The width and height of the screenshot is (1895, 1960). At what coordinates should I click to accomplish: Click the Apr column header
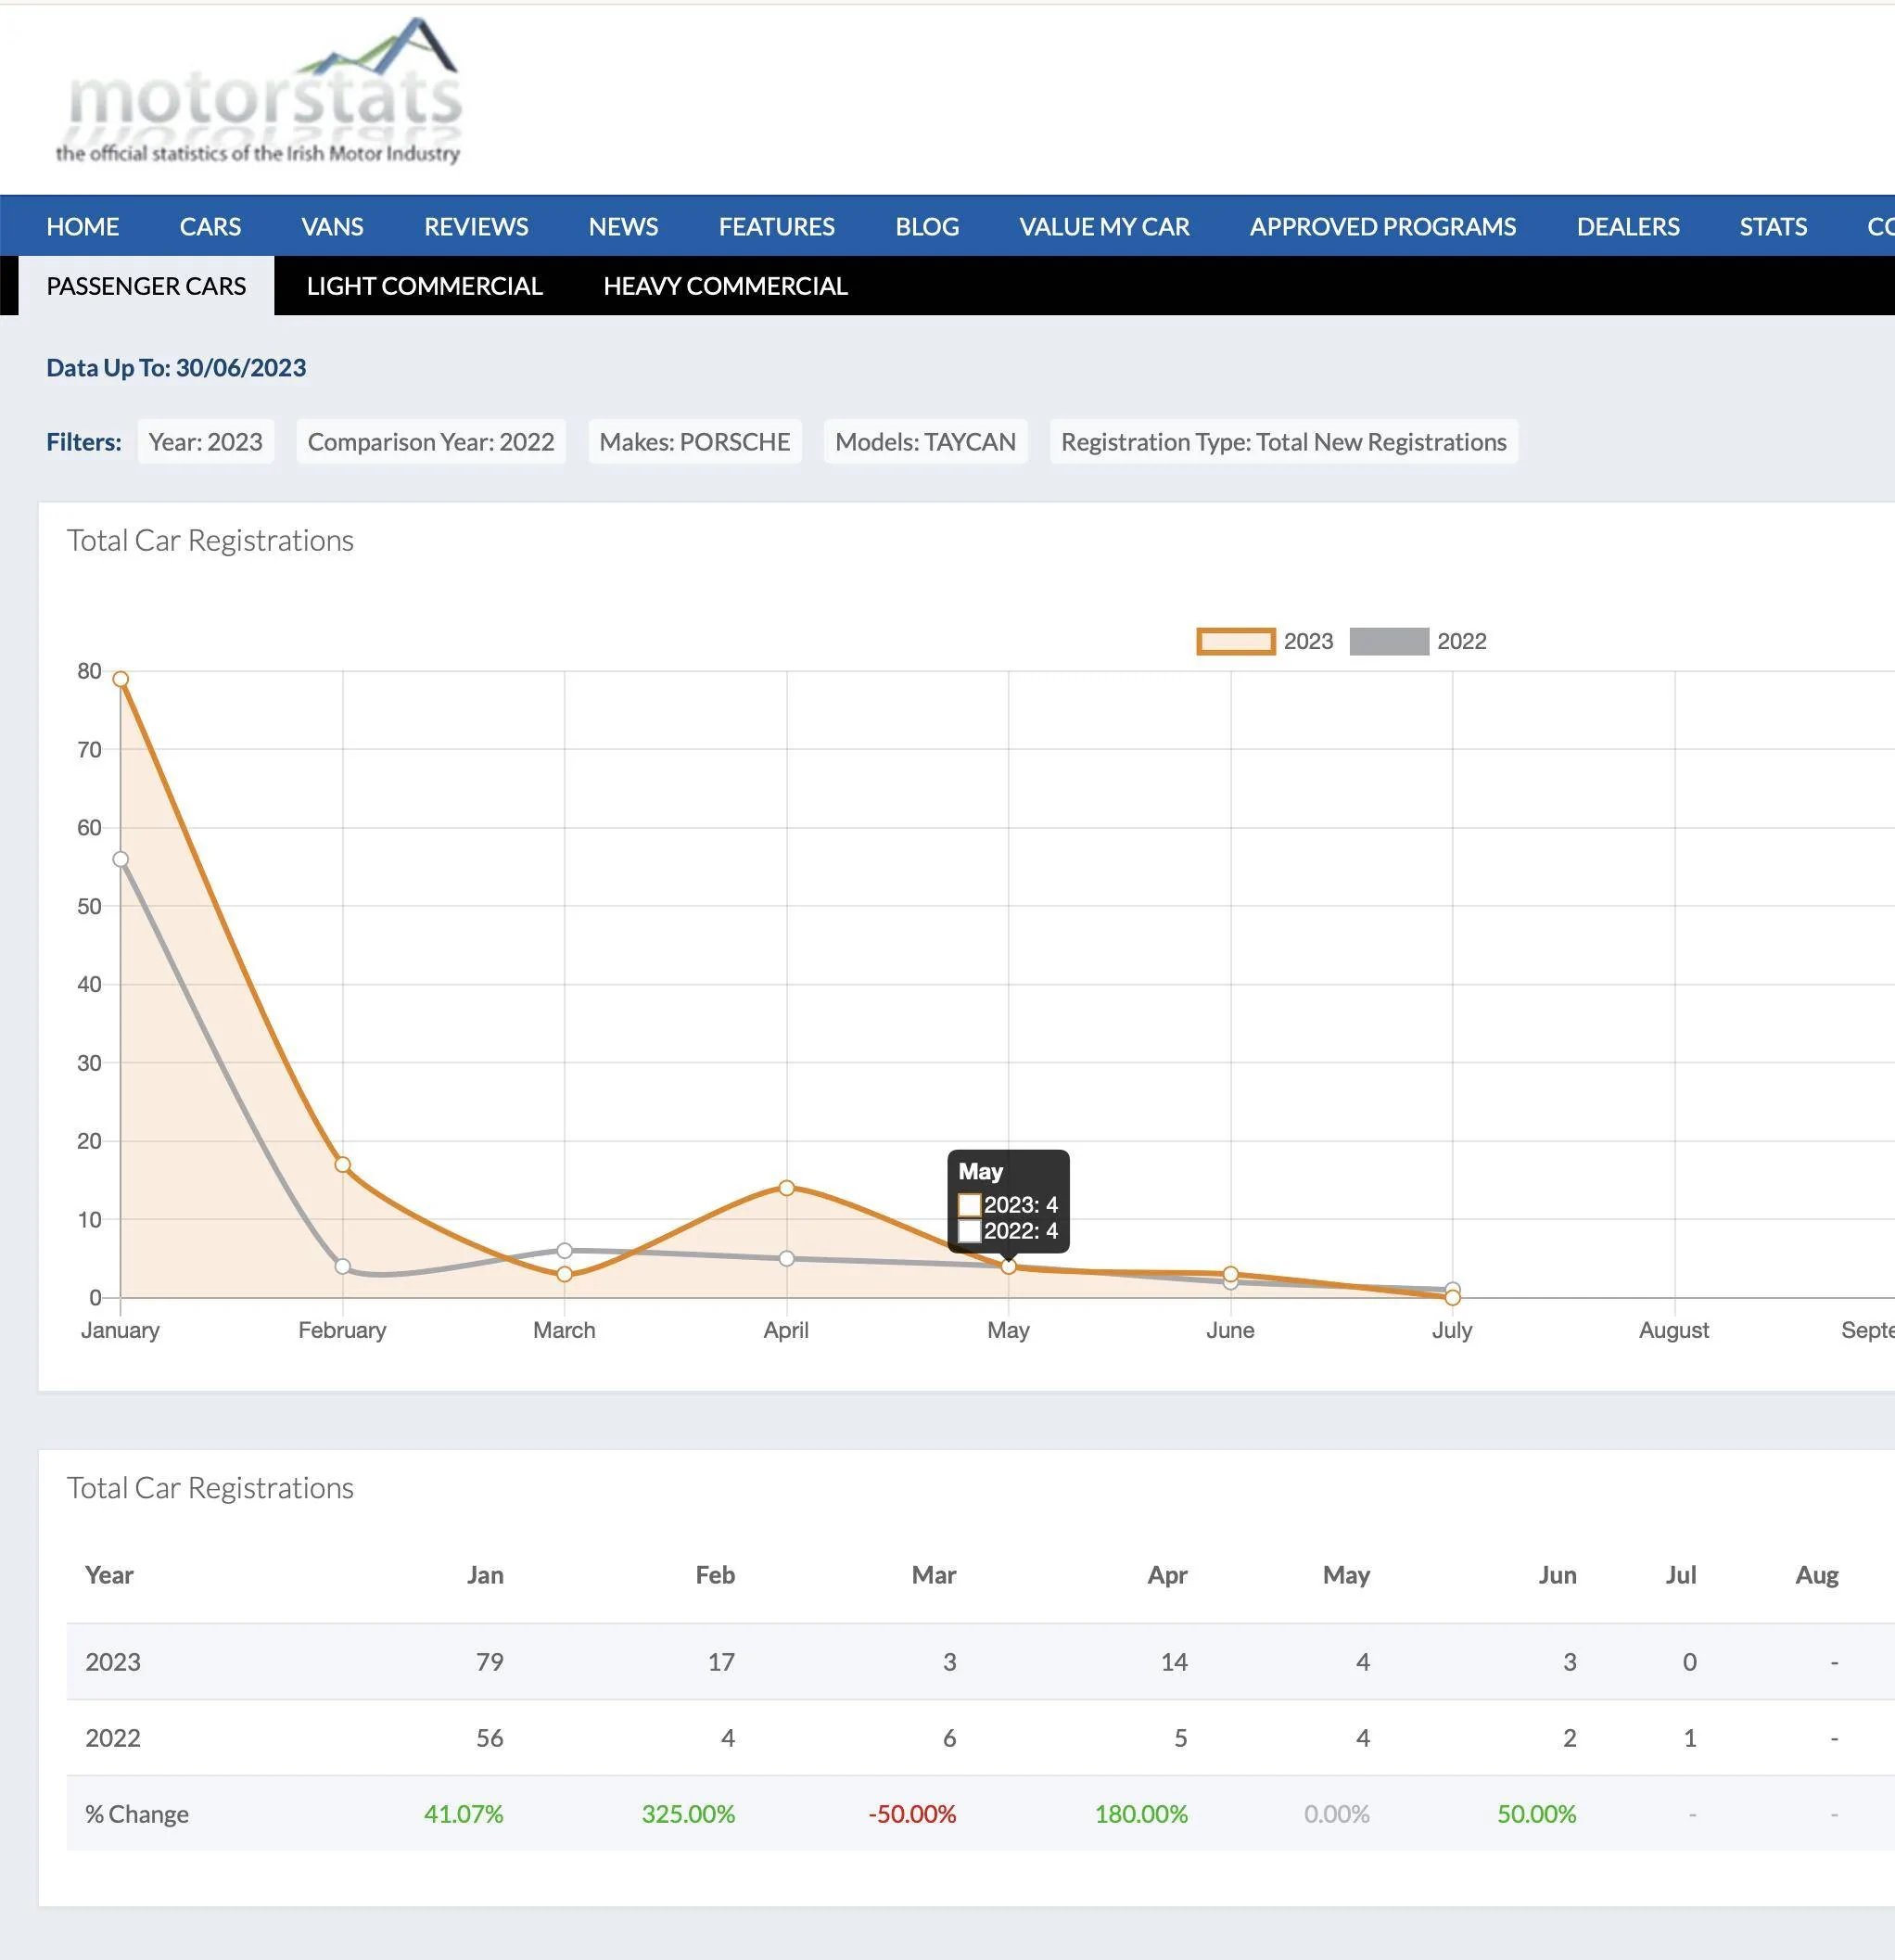(1167, 1575)
